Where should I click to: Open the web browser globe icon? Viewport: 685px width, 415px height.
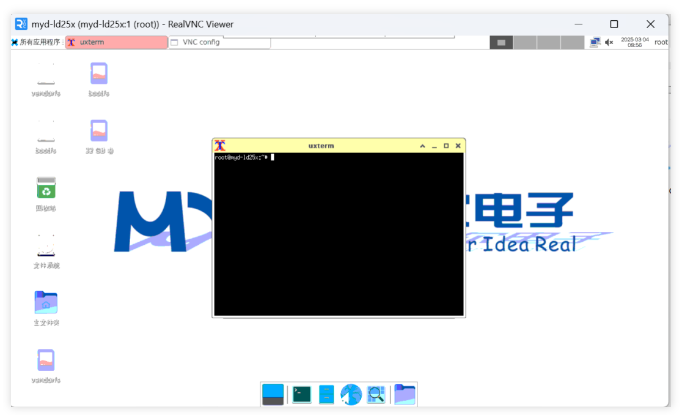point(351,395)
